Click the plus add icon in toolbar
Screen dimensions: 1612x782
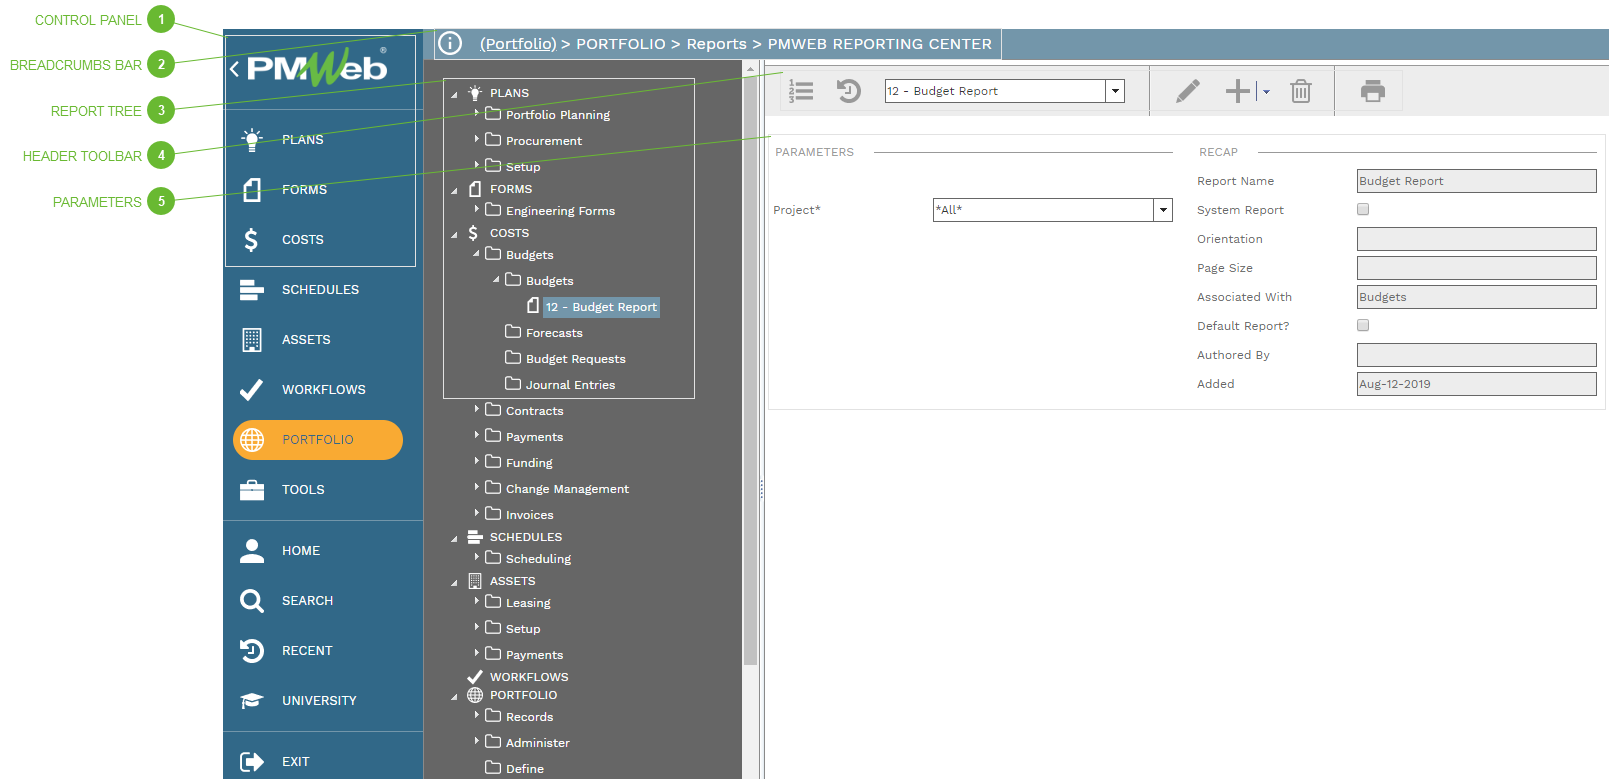click(x=1237, y=92)
